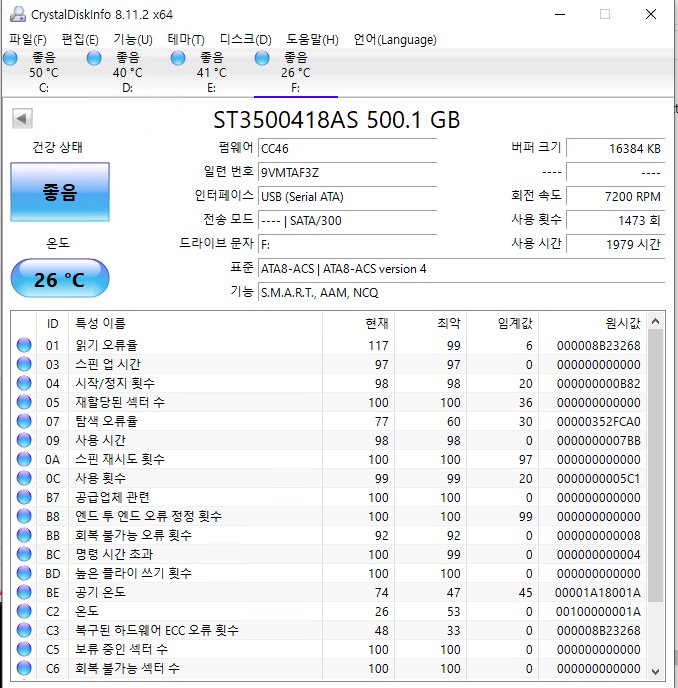
Task: Open the 편집(E) menu
Action: point(80,40)
